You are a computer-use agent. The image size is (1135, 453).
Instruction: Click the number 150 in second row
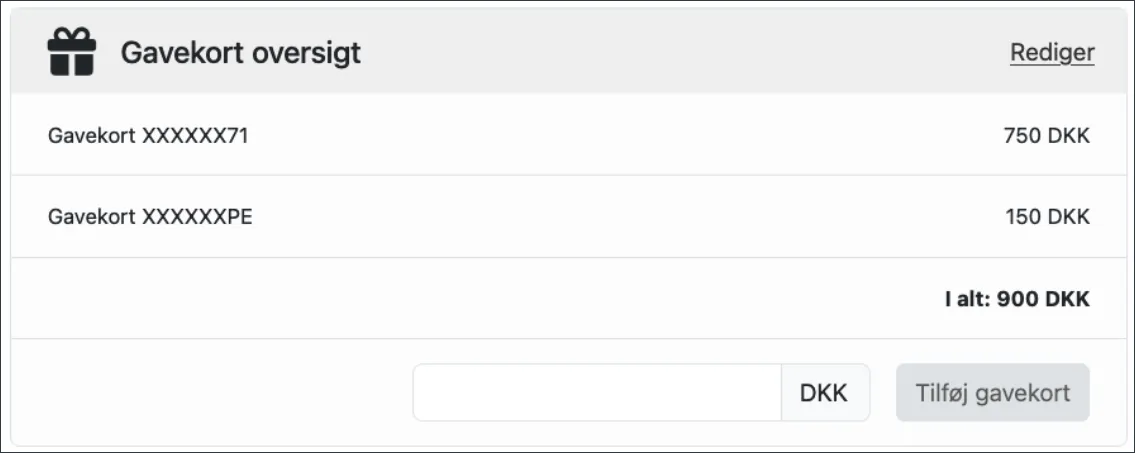coord(1023,216)
